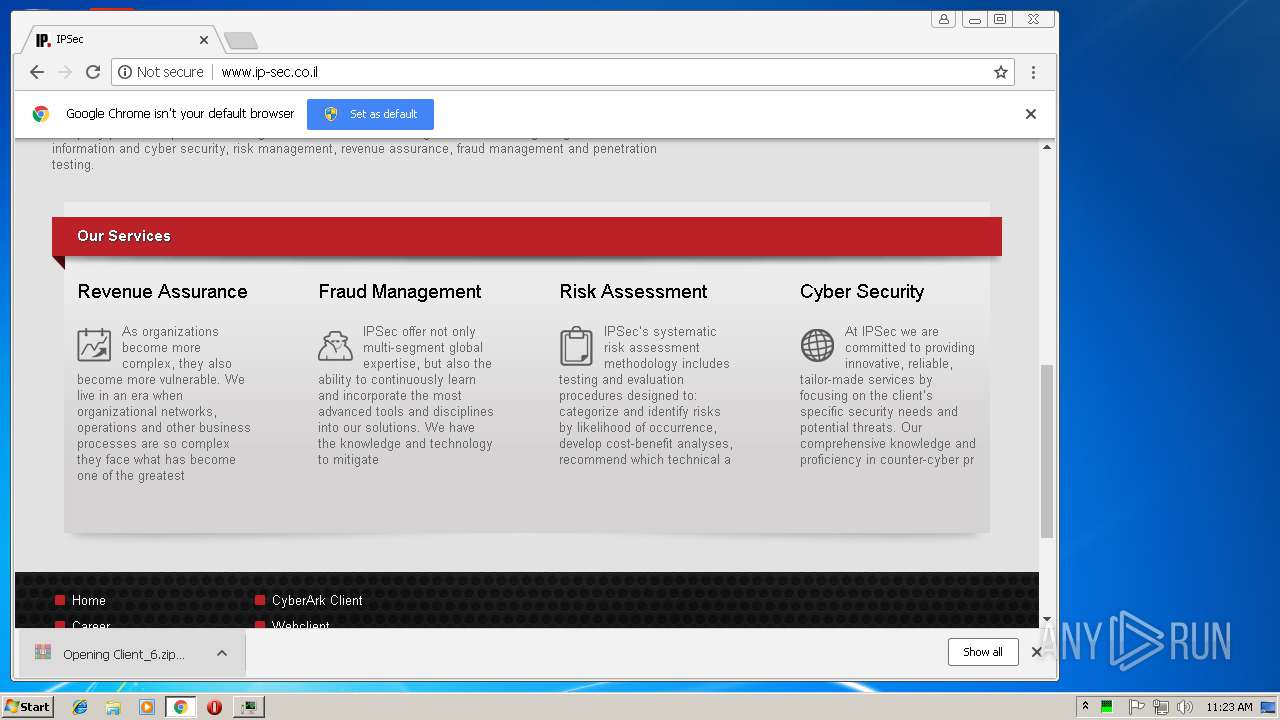This screenshot has height=720, width=1280.
Task: Open the volume speaker icon
Action: pos(1184,706)
